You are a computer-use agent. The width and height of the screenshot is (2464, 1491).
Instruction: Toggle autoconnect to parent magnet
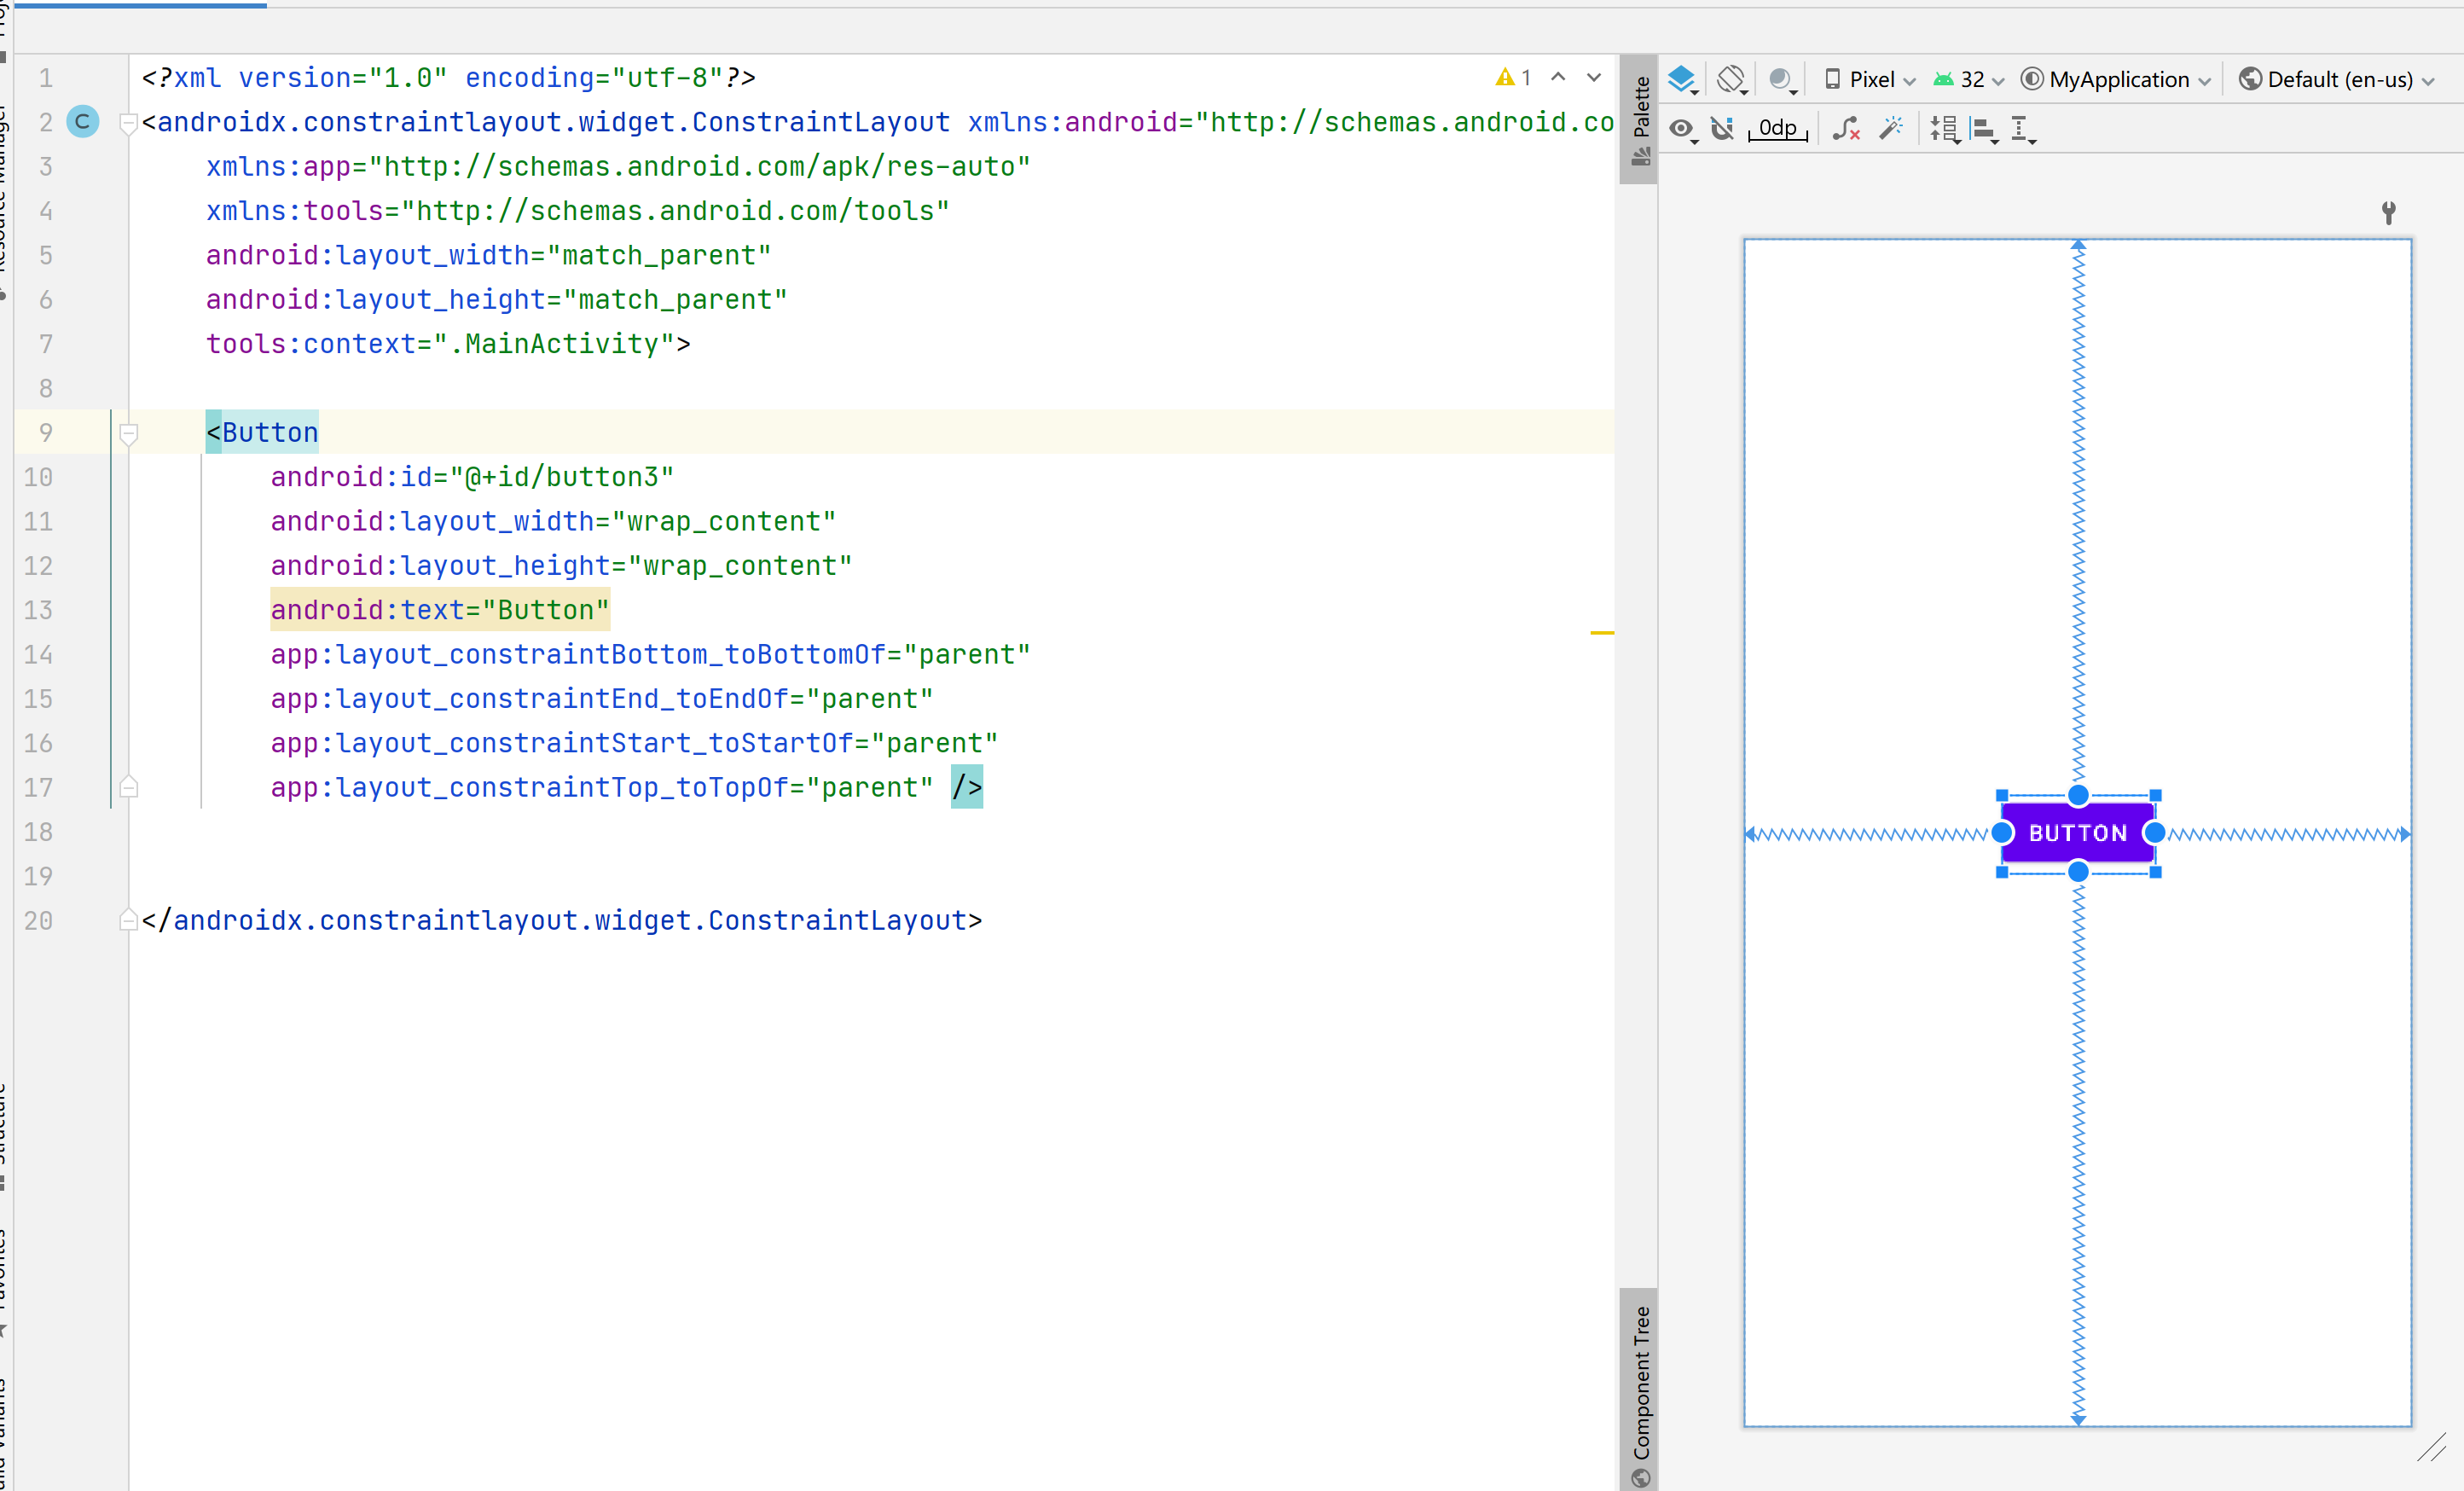(x=1722, y=129)
